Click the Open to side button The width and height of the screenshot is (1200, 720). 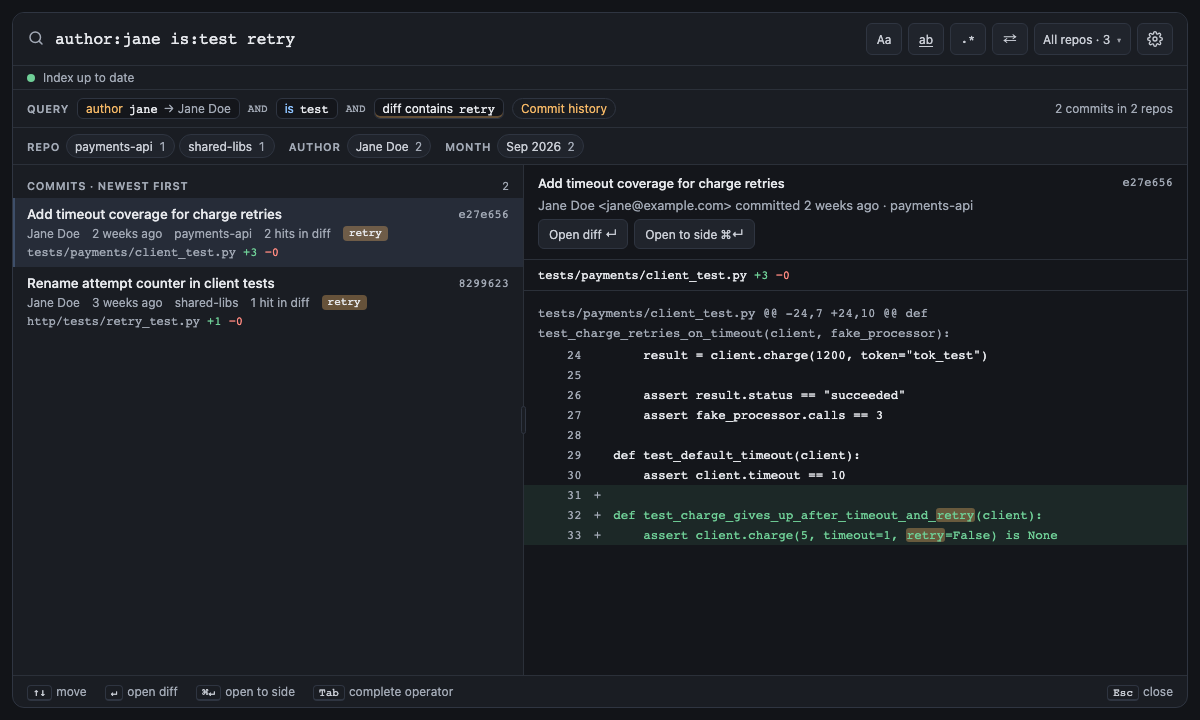pos(694,234)
